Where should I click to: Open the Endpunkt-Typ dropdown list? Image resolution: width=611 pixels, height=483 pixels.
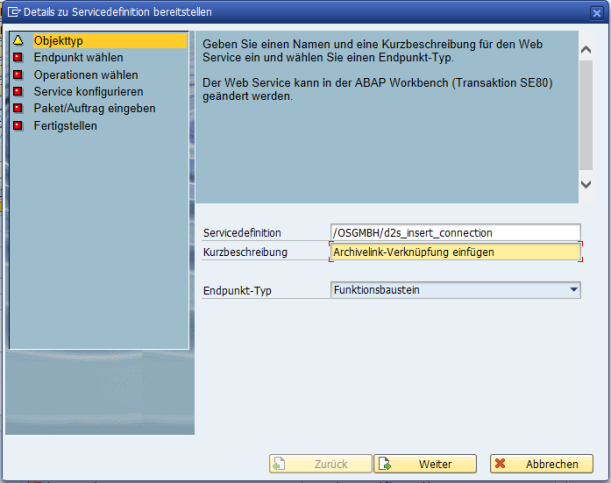[x=573, y=290]
